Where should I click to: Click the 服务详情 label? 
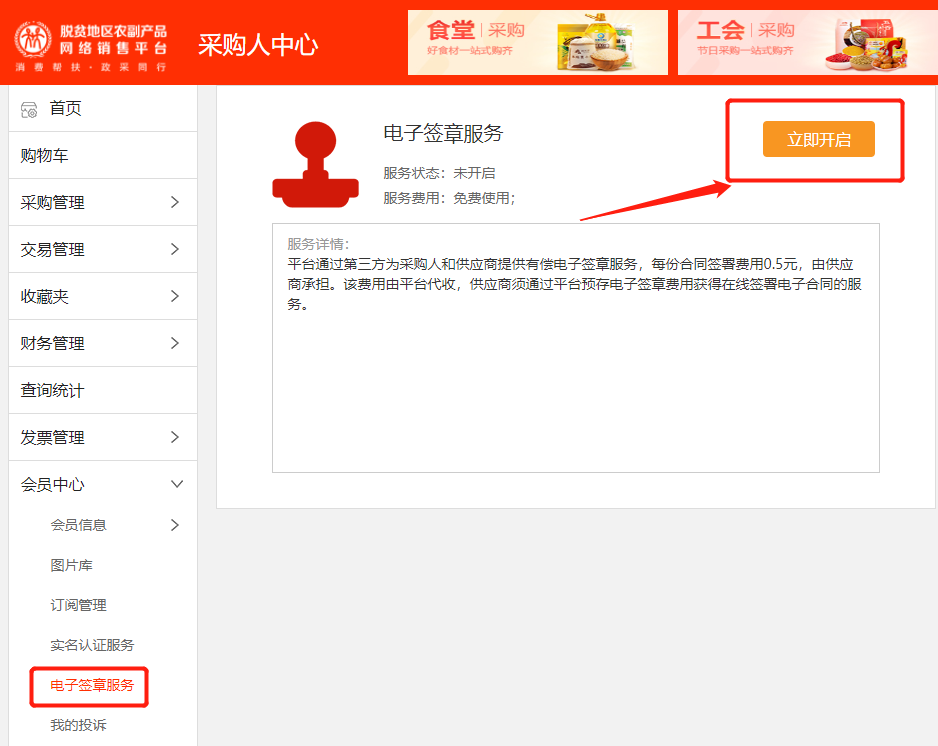coord(318,244)
